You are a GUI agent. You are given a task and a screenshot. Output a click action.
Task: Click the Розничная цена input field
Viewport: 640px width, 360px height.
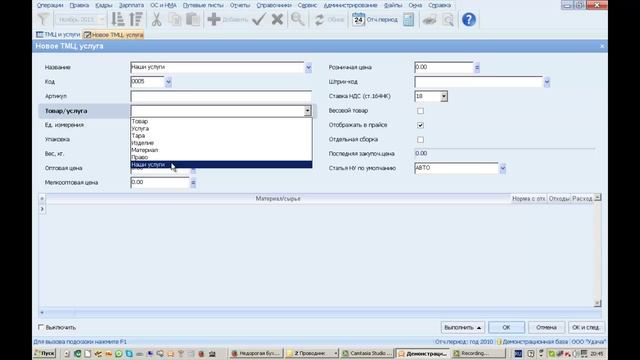tap(444, 67)
